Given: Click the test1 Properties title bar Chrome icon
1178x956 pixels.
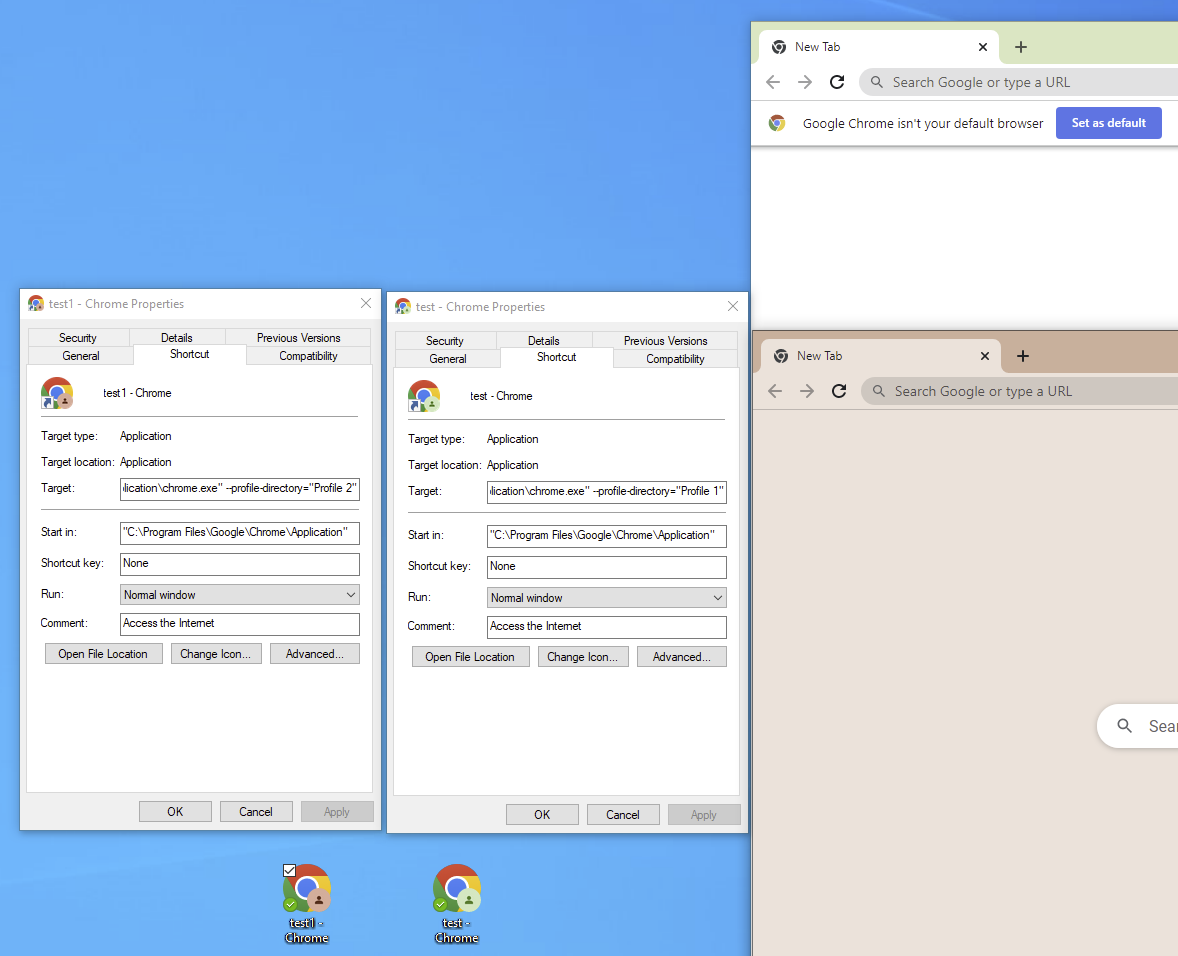Looking at the screenshot, I should click(x=36, y=303).
